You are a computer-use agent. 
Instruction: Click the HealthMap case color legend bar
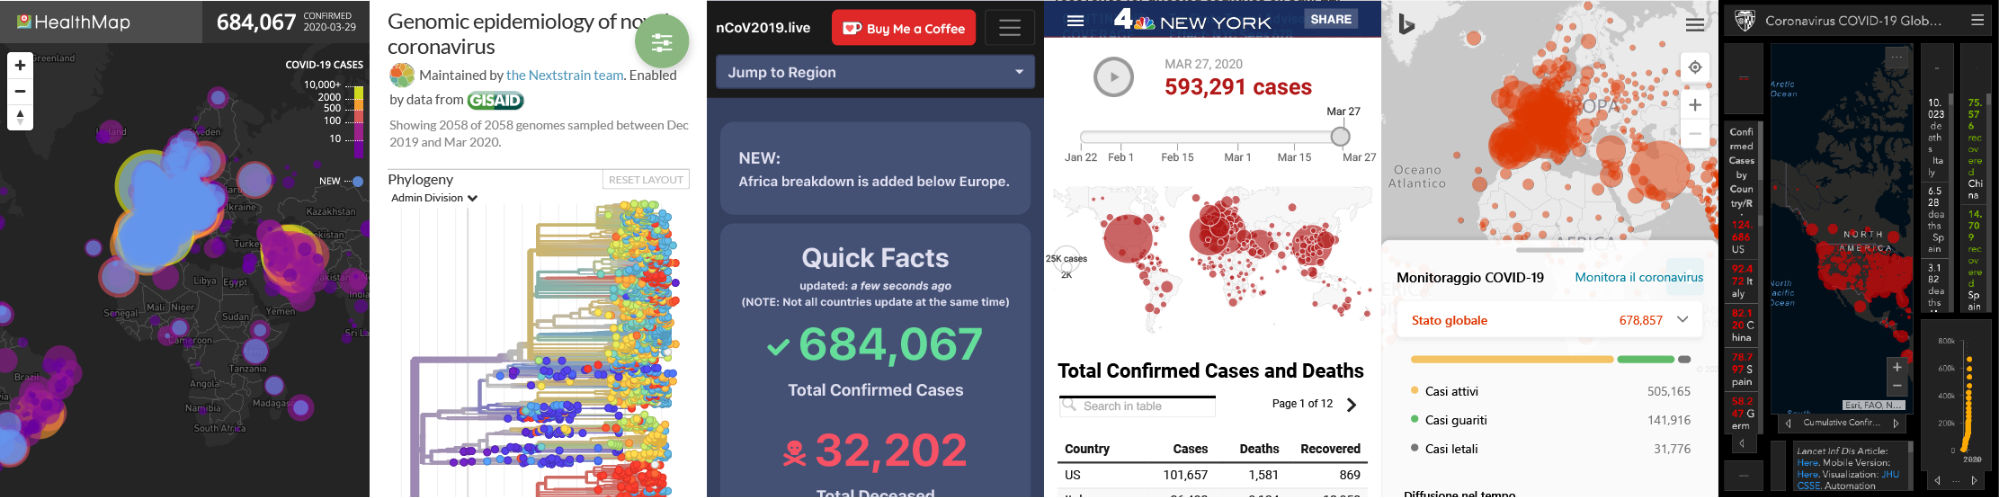pos(359,120)
